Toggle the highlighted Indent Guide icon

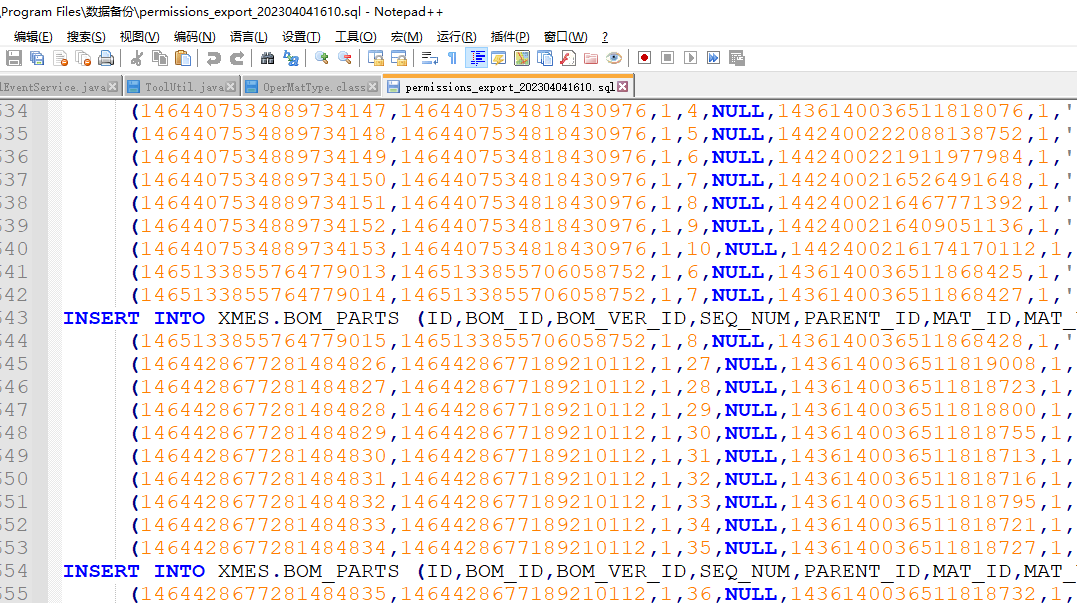pyautogui.click(x=476, y=58)
